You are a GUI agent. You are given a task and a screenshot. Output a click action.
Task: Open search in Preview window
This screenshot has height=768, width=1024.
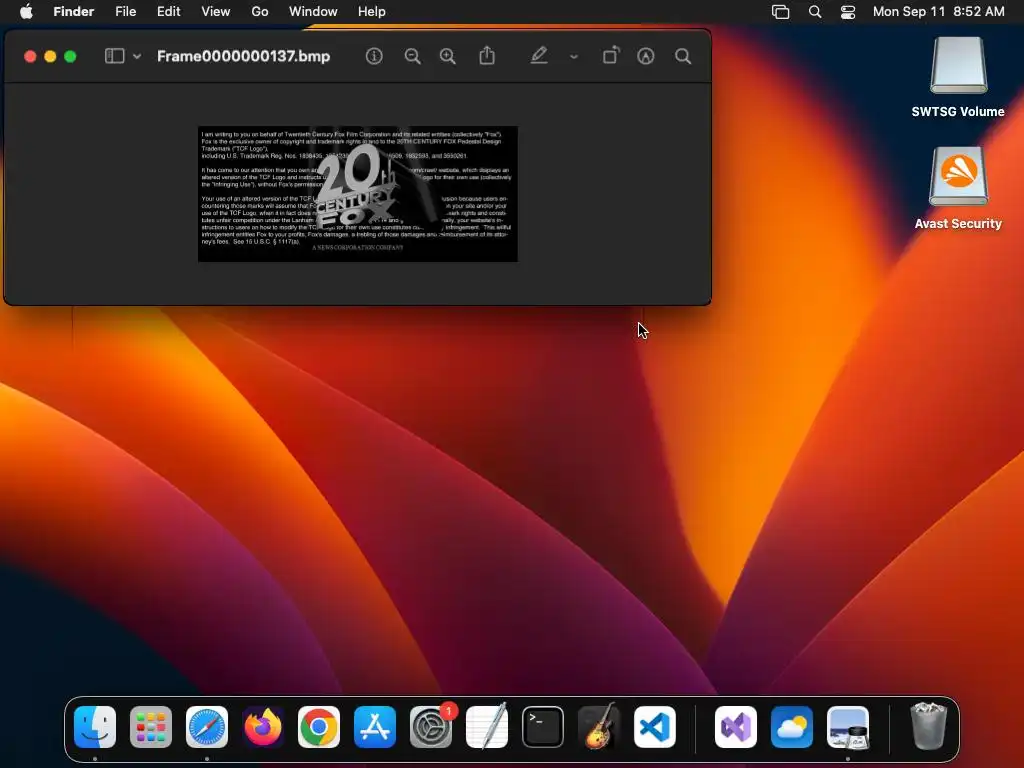pyautogui.click(x=683, y=56)
